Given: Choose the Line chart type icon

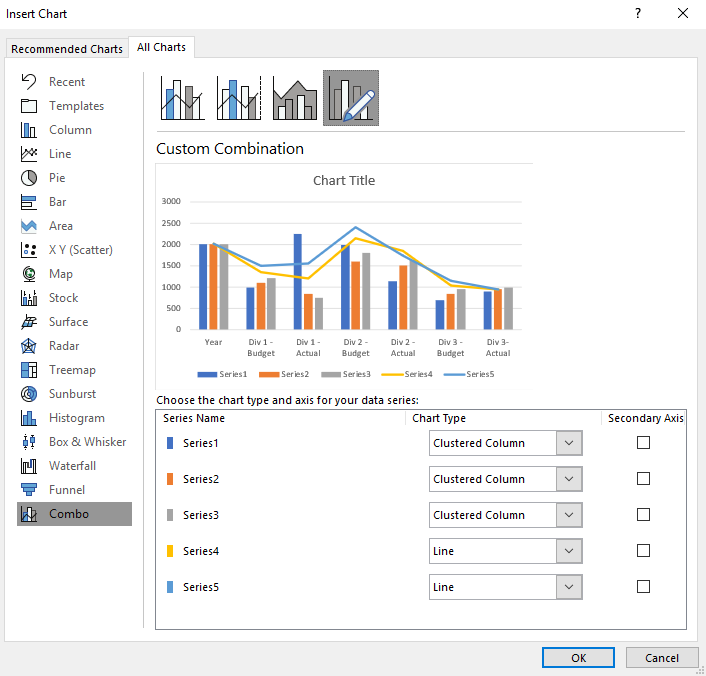Looking at the screenshot, I should pyautogui.click(x=29, y=154).
